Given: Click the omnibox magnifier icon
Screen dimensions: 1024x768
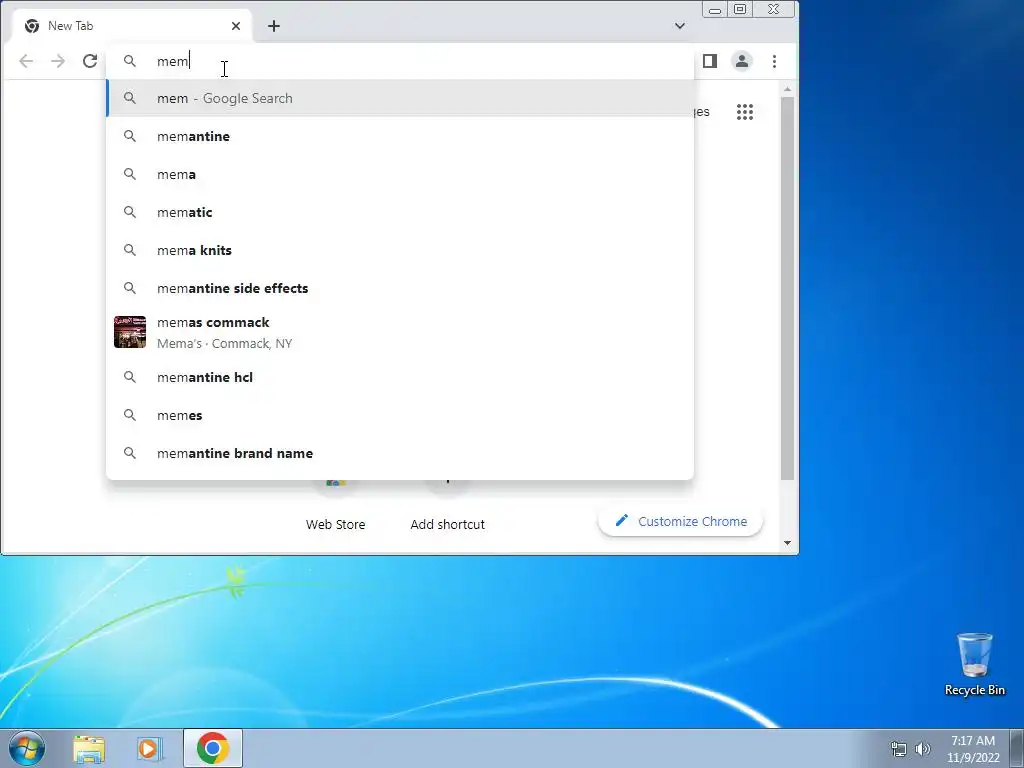Looking at the screenshot, I should (130, 61).
